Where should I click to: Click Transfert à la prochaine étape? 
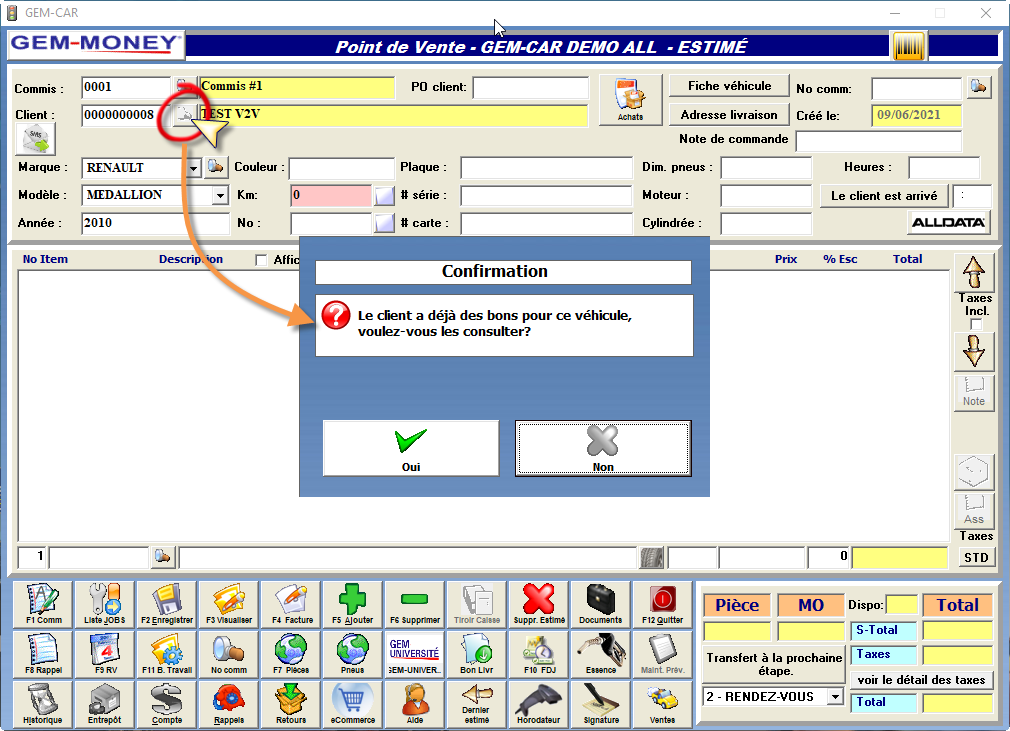click(774, 664)
